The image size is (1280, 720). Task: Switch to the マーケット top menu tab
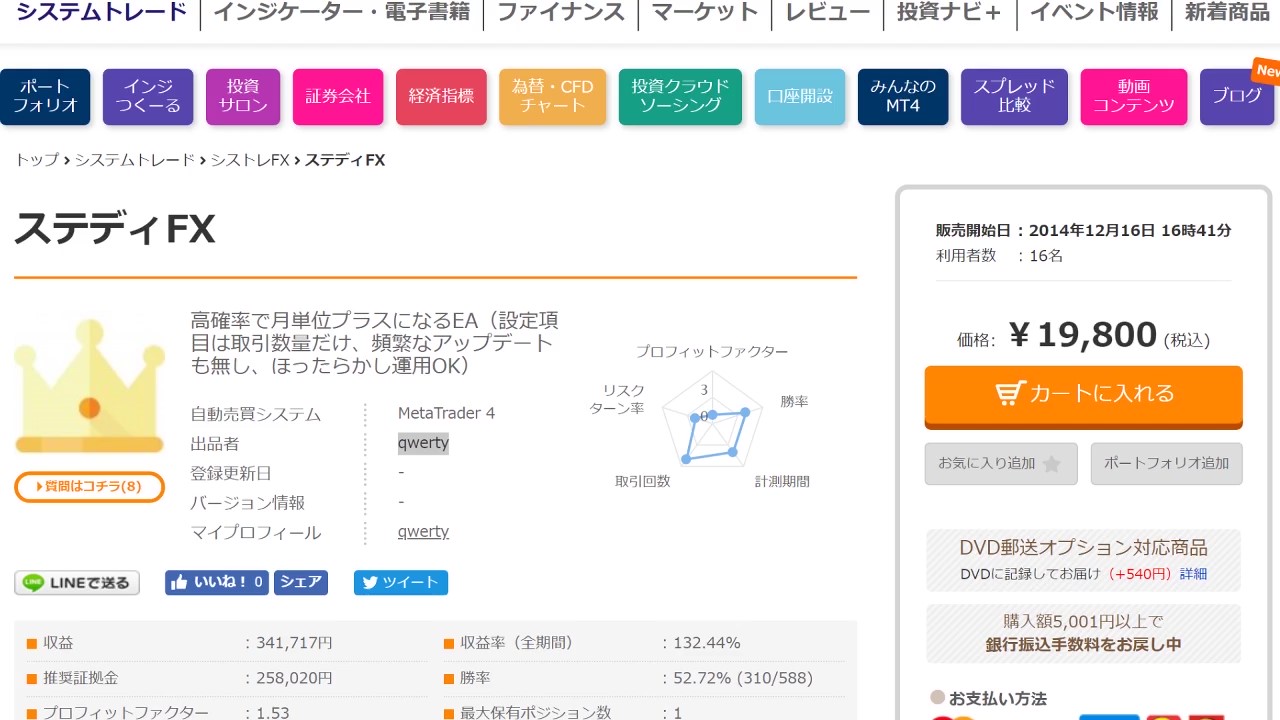coord(705,13)
